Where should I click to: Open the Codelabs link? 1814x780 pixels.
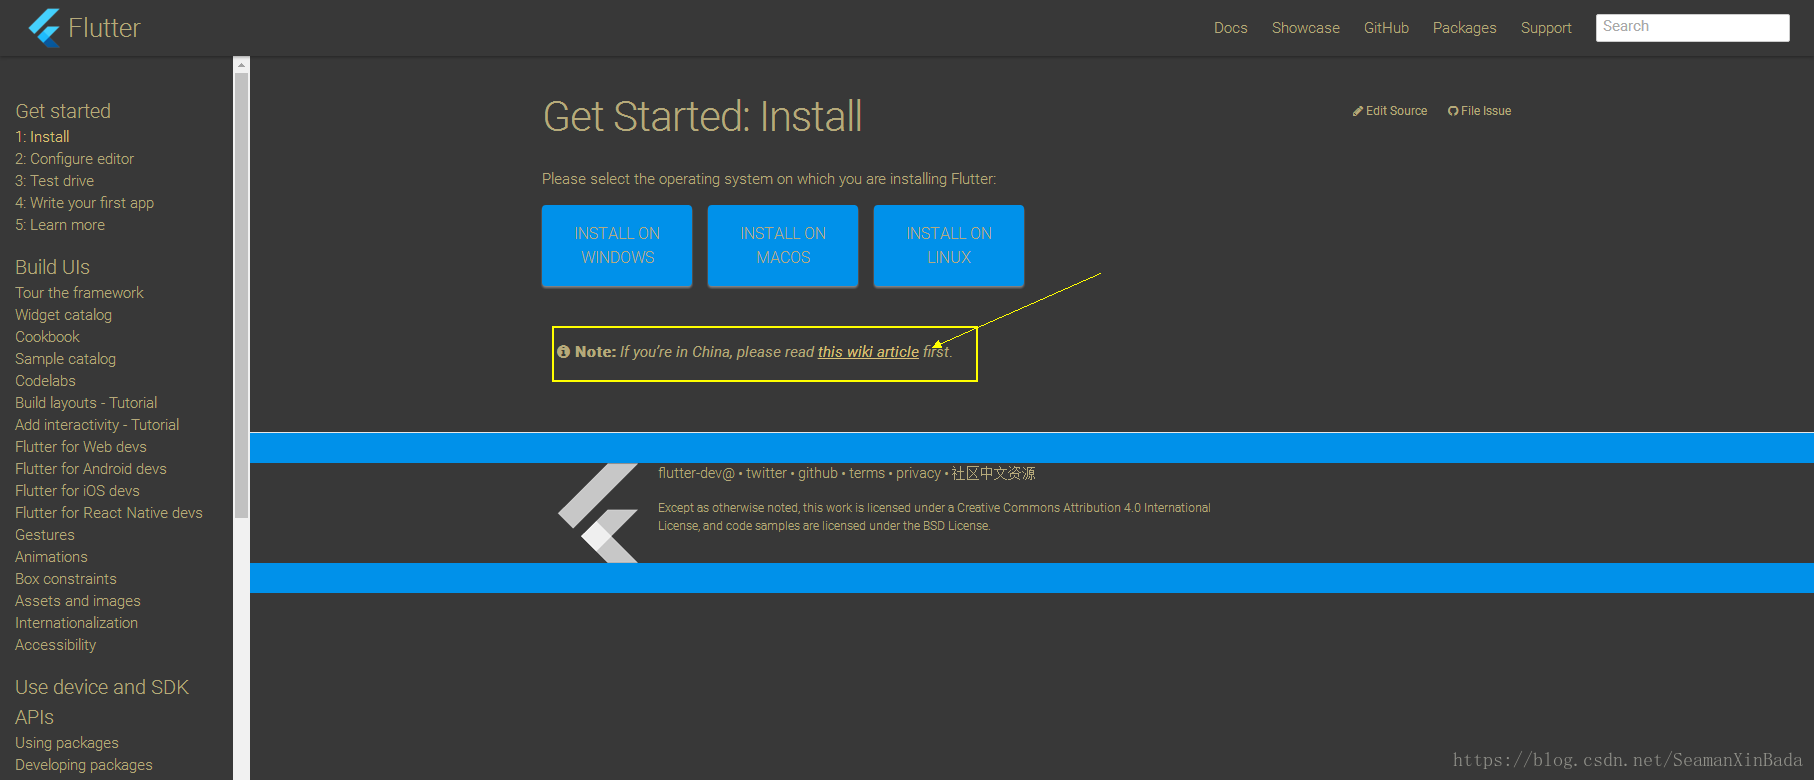click(45, 381)
